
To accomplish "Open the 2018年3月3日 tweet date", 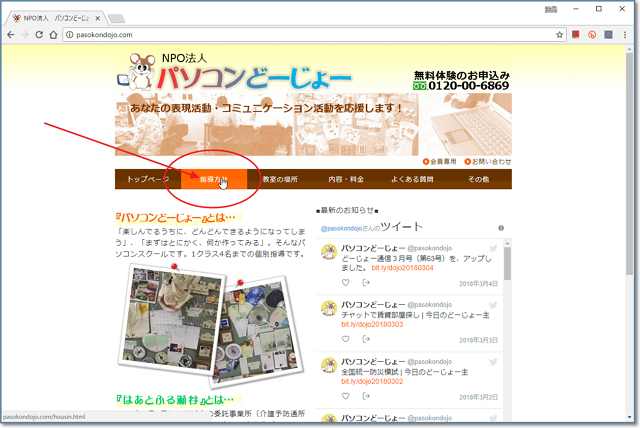I will tap(478, 340).
